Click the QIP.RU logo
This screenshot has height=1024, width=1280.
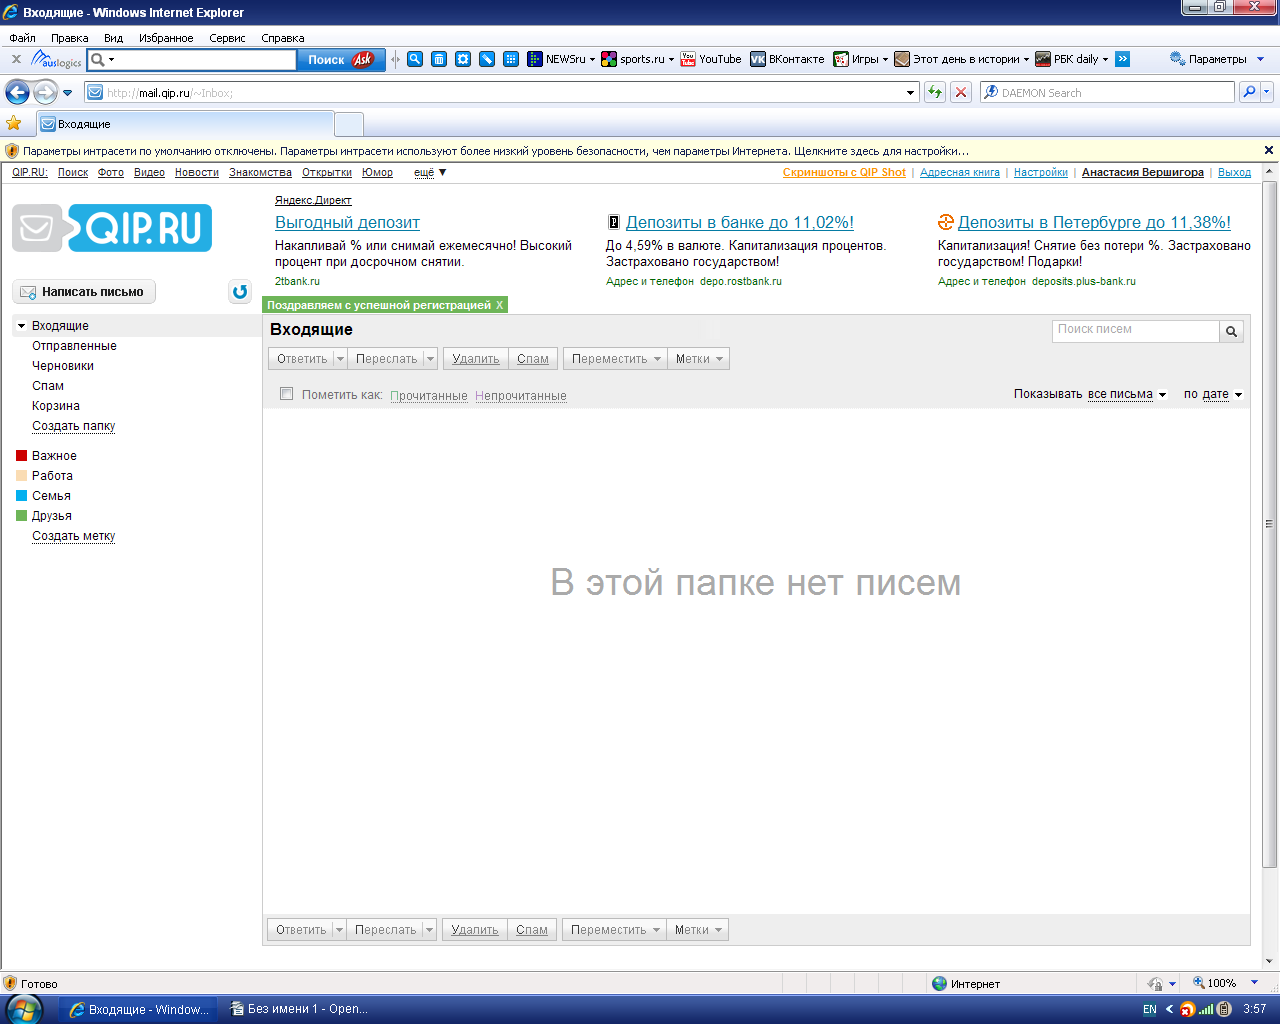112,228
